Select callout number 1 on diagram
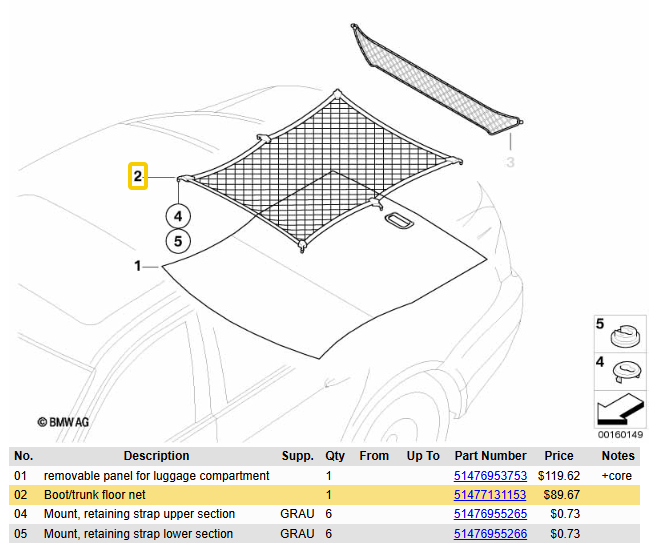656x554 pixels. coord(138,266)
